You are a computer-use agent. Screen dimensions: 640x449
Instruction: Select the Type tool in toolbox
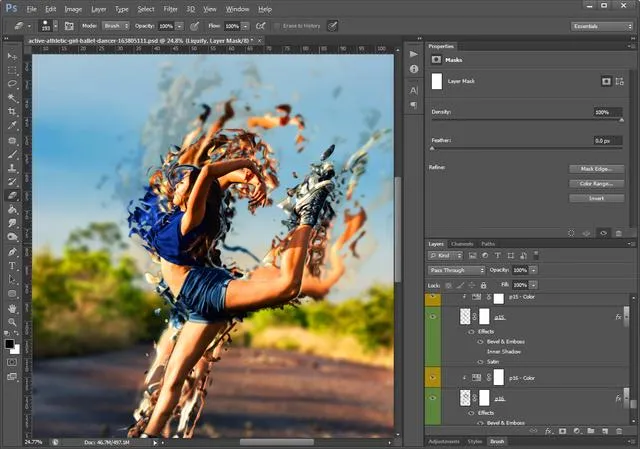12,266
